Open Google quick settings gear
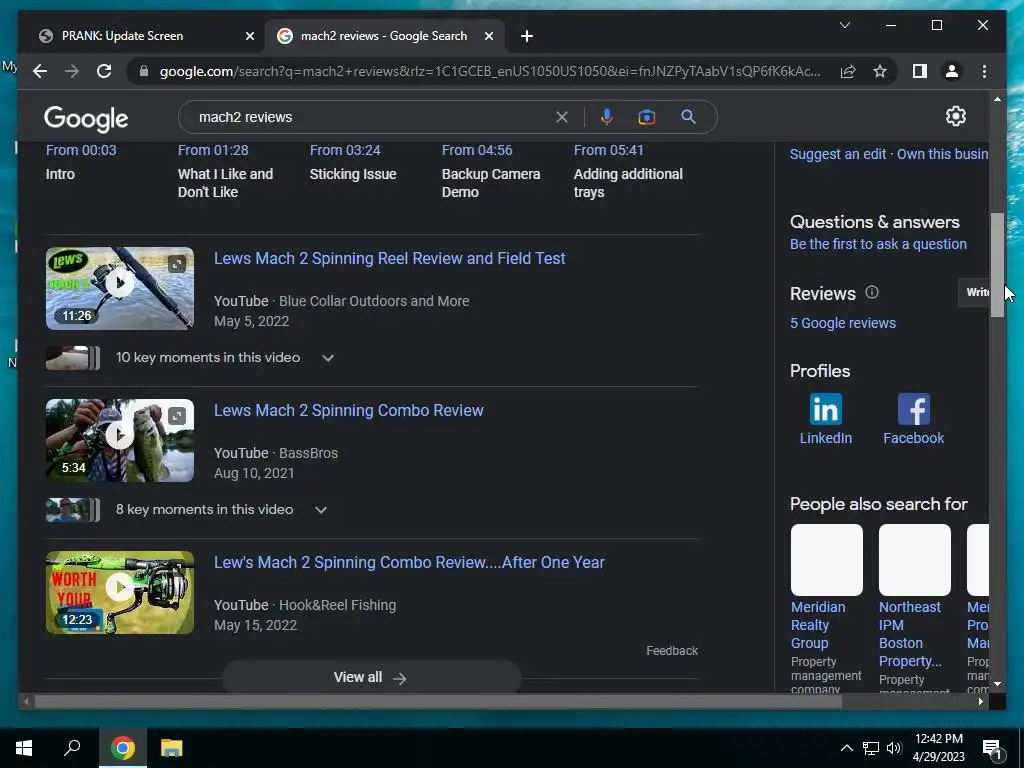 coord(955,116)
